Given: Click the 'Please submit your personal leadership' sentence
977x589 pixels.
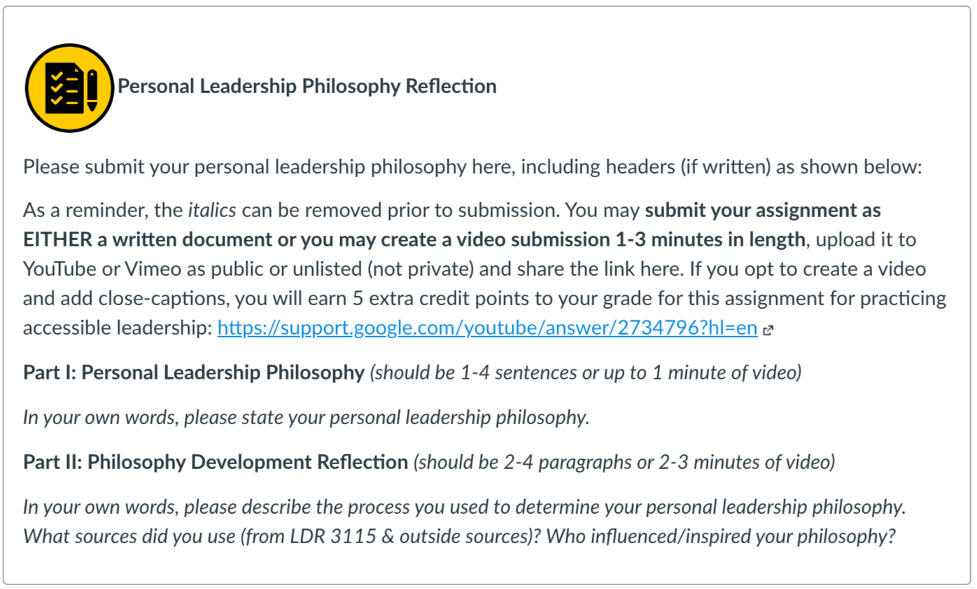Looking at the screenshot, I should coord(472,167).
